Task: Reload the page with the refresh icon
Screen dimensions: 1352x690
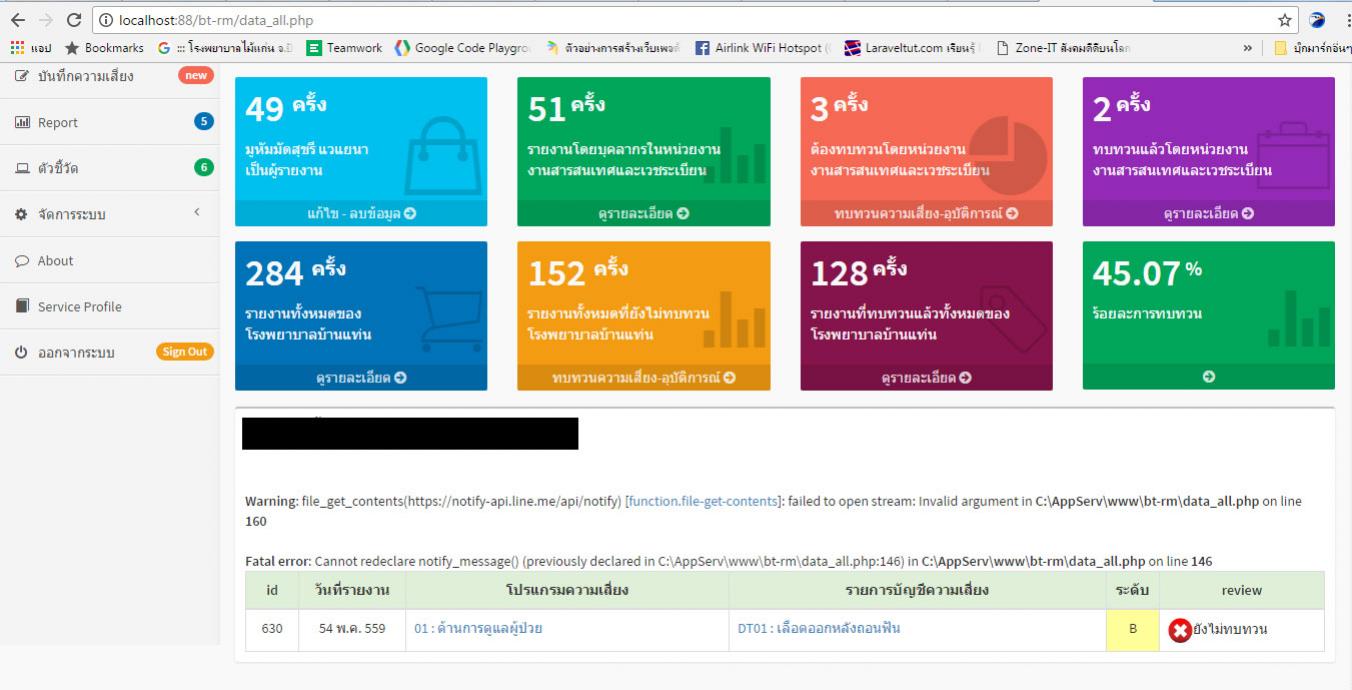Action: pos(74,20)
